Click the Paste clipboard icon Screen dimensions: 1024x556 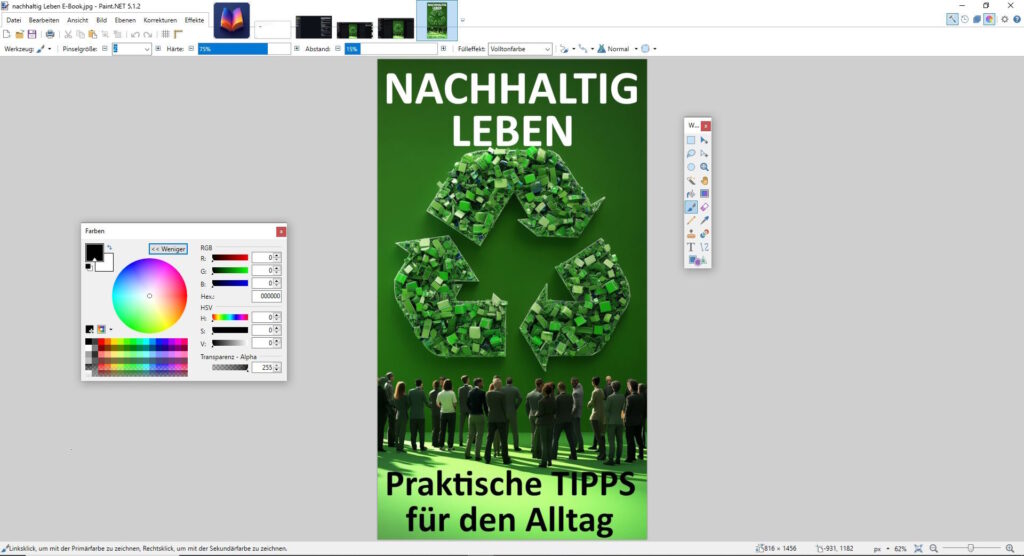coord(93,34)
